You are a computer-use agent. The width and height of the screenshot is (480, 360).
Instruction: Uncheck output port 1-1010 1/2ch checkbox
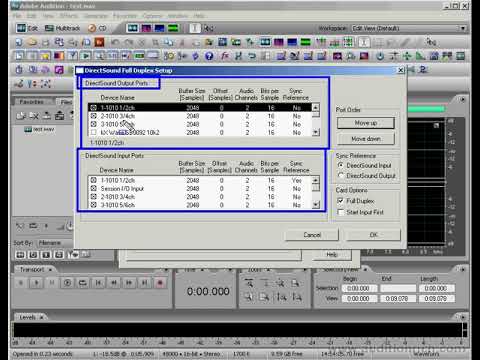point(94,108)
